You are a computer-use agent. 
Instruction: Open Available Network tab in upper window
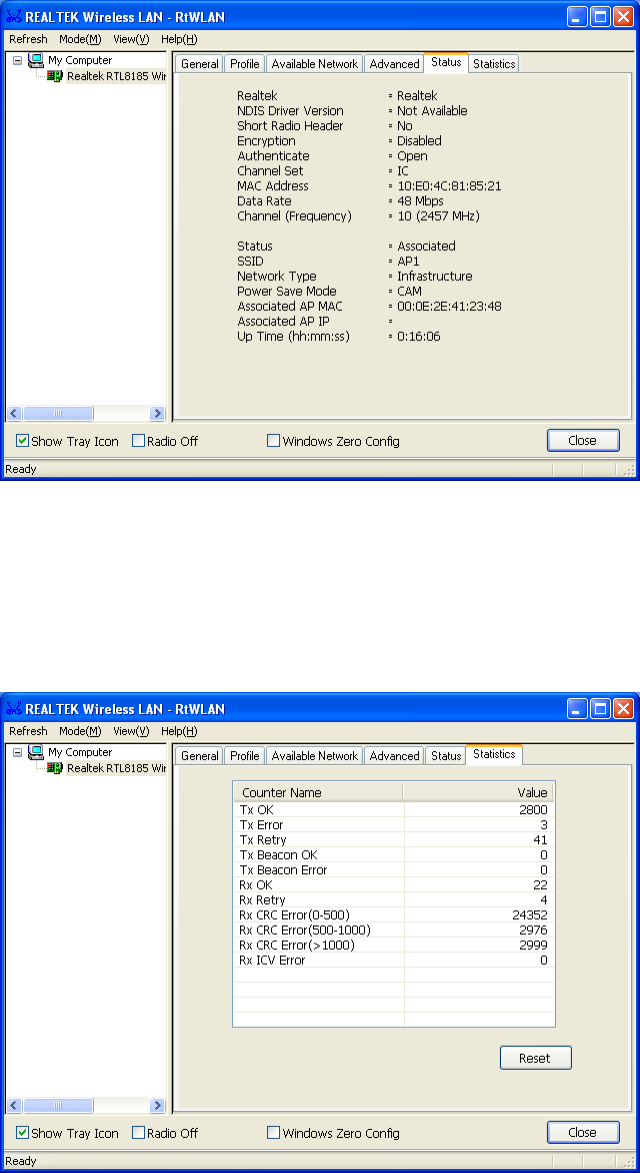[315, 64]
